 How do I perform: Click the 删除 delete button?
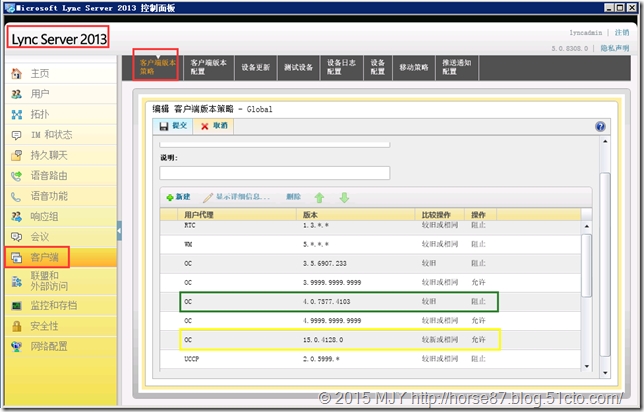pyautogui.click(x=293, y=197)
